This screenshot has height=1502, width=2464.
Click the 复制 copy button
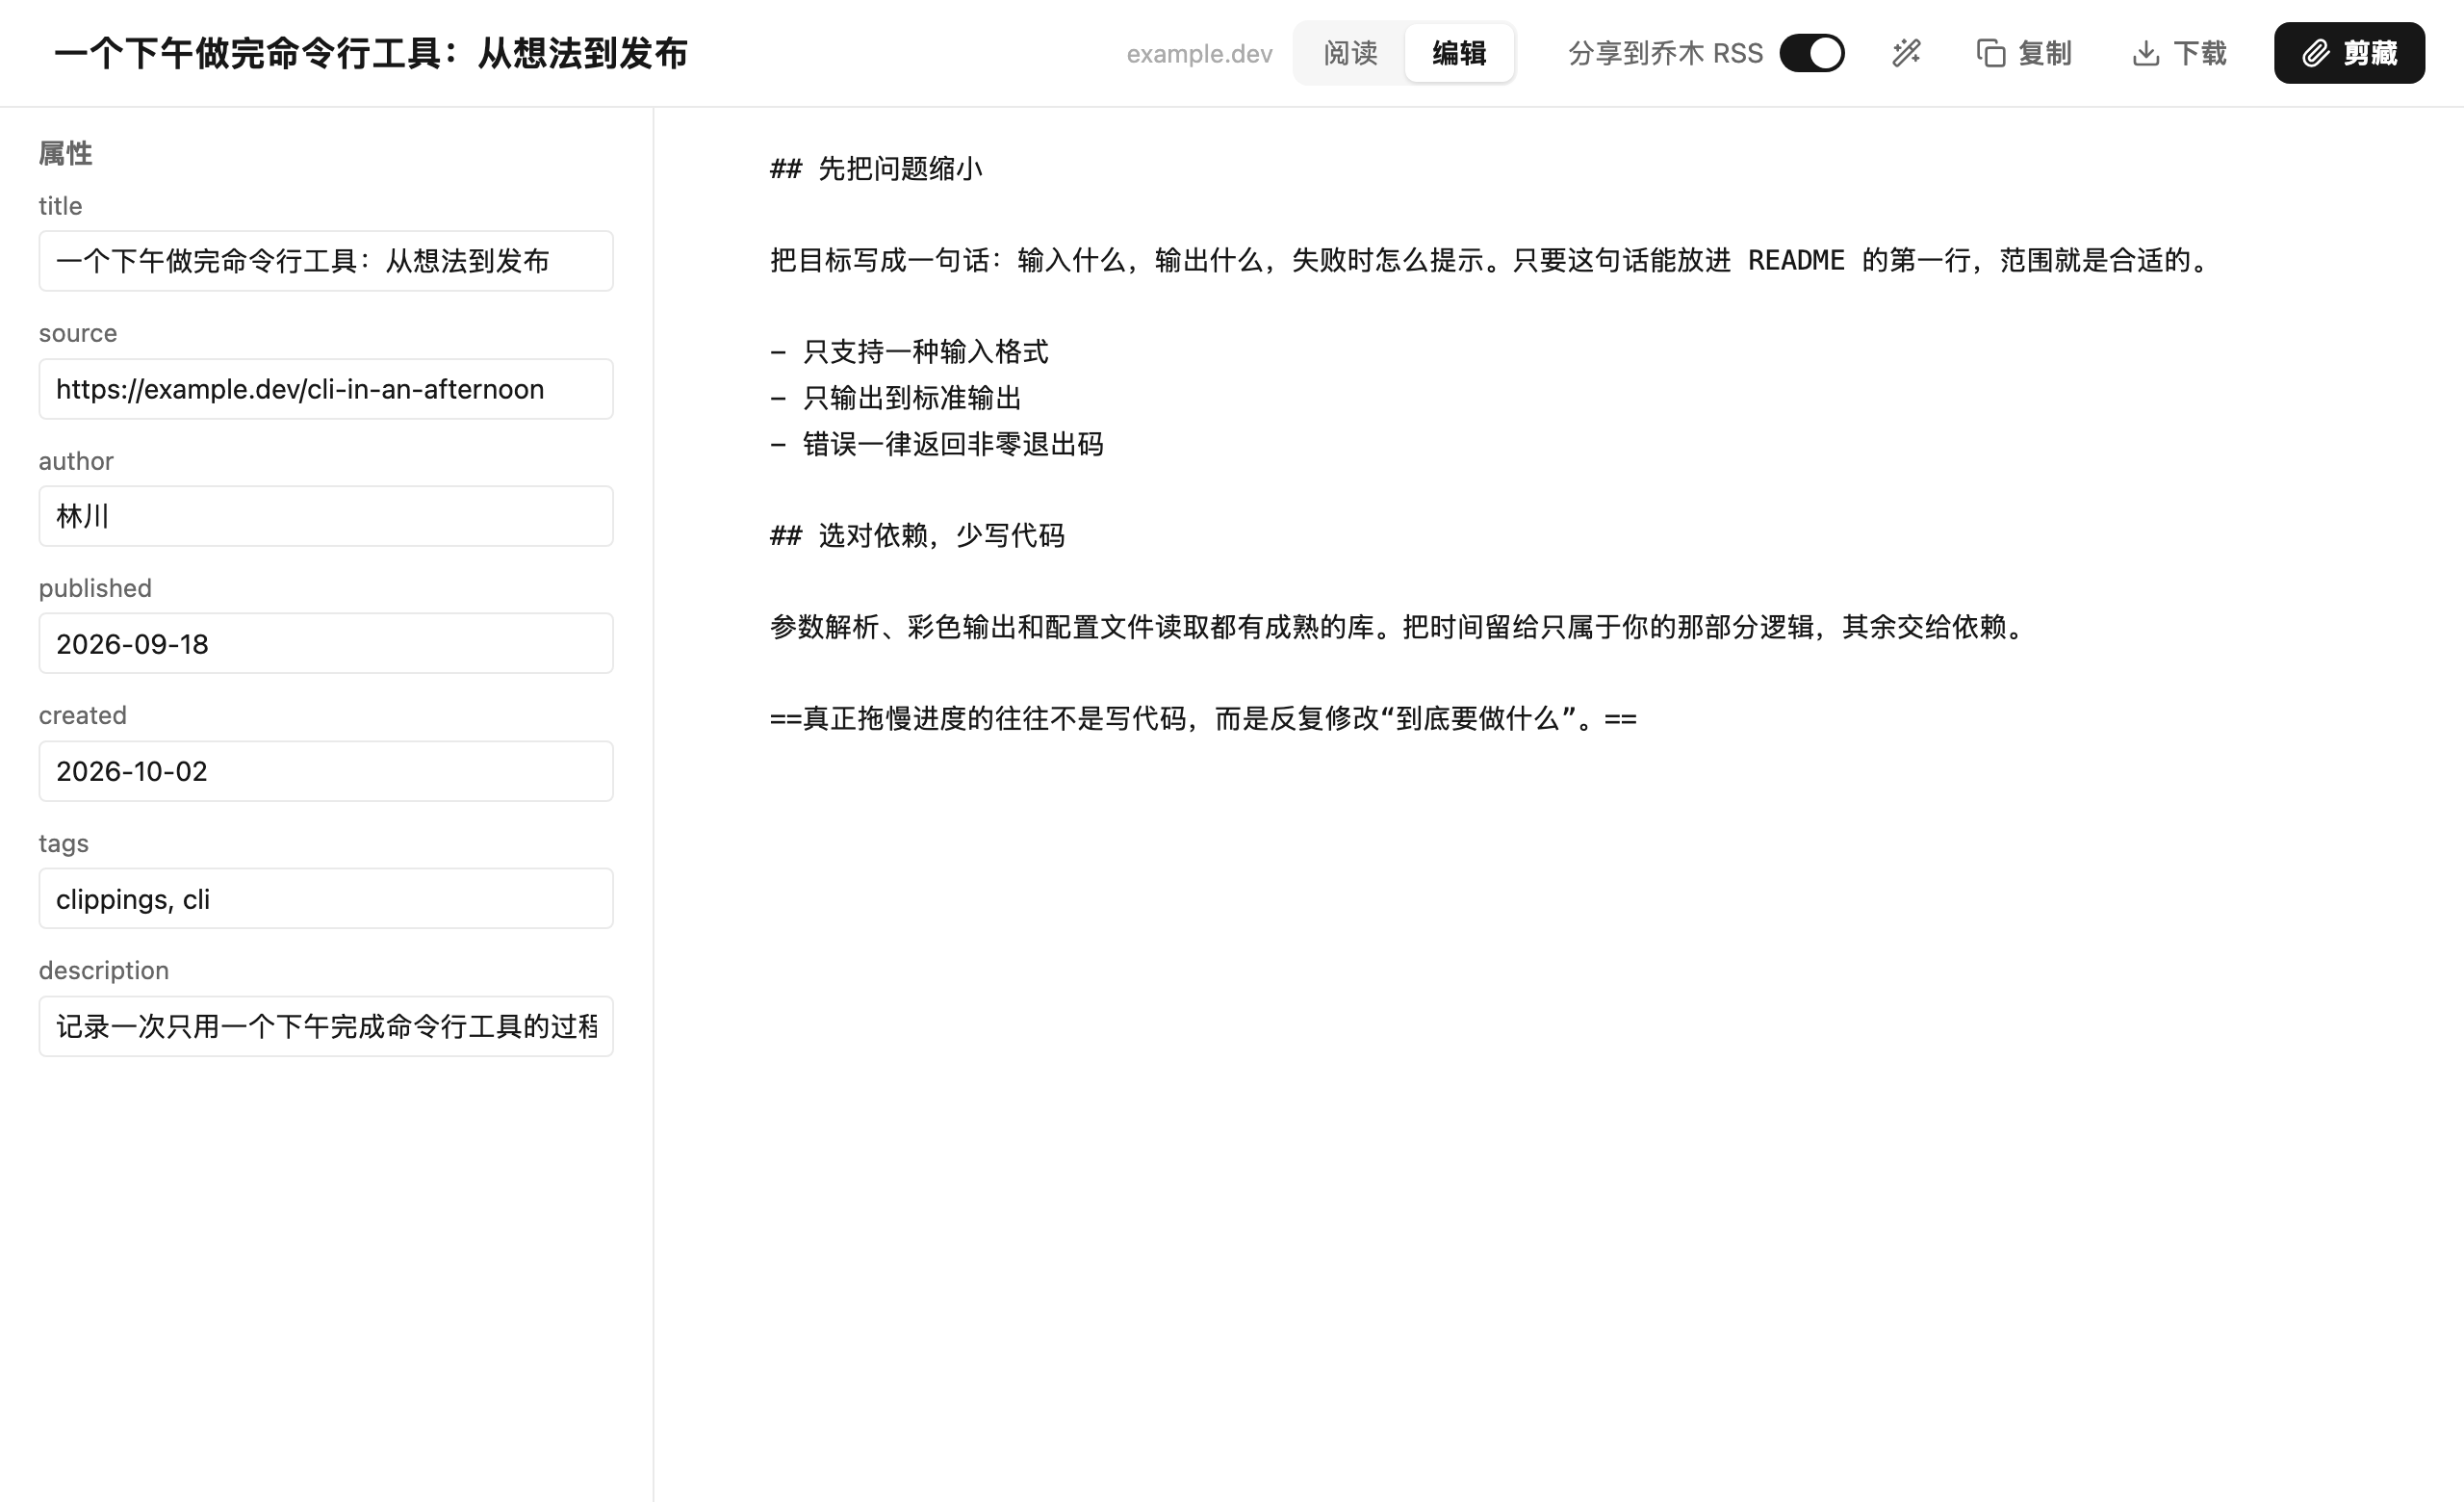pos(2024,53)
